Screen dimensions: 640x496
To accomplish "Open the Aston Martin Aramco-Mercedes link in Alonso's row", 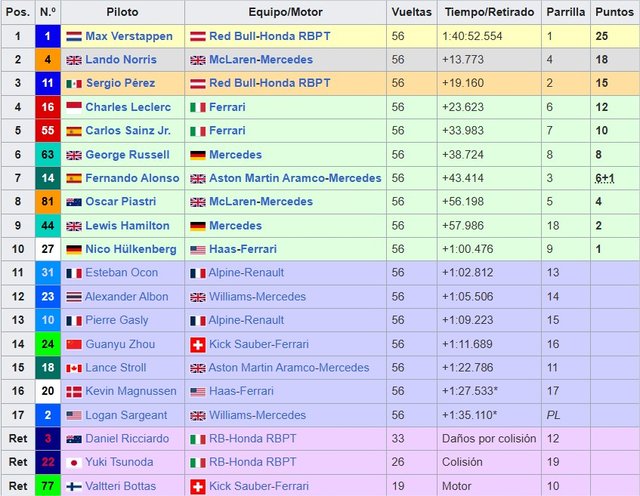I will point(295,178).
